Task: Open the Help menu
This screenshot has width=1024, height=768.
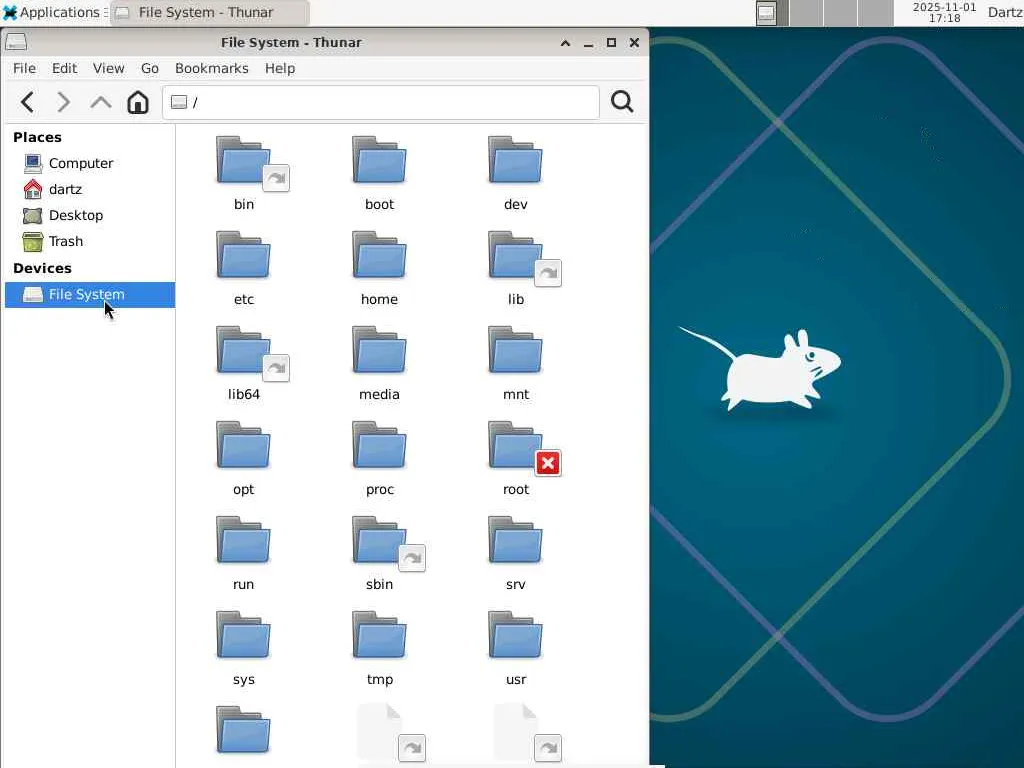Action: tap(280, 69)
